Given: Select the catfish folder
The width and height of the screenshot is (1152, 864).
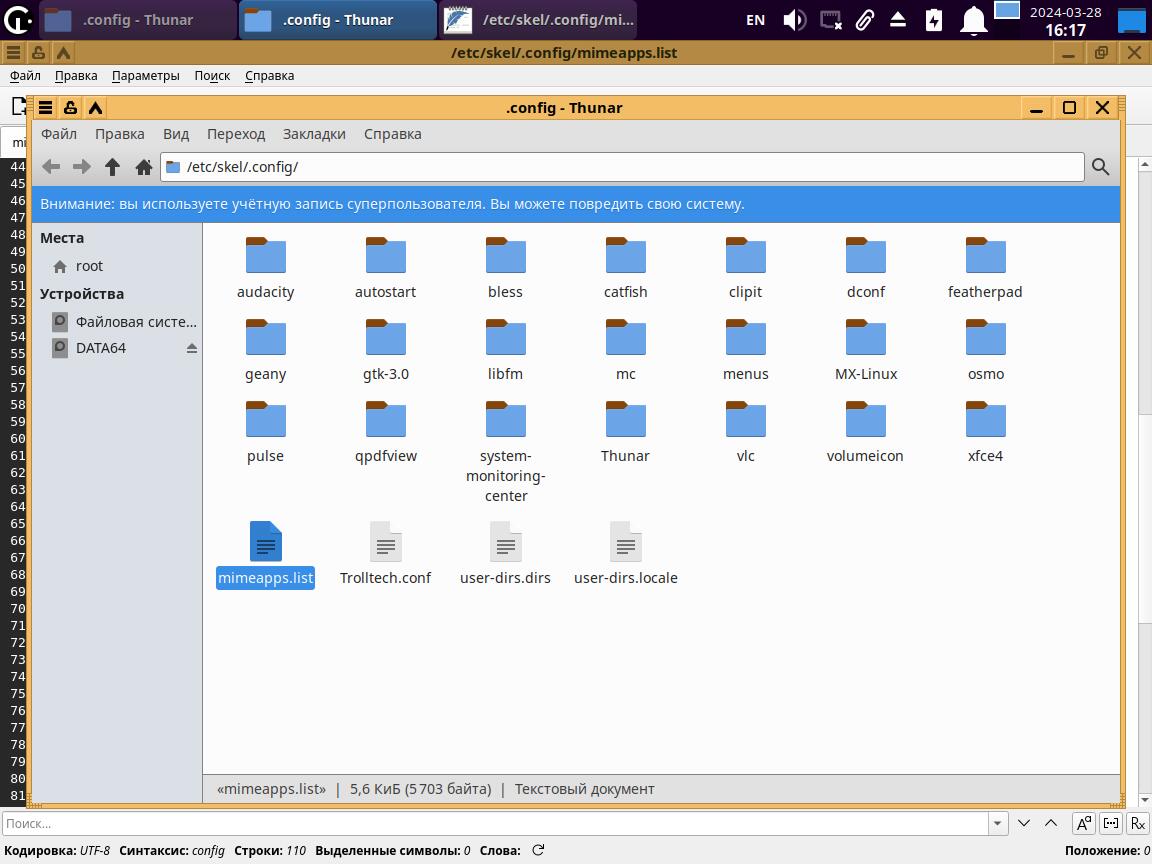Looking at the screenshot, I should click(x=626, y=268).
